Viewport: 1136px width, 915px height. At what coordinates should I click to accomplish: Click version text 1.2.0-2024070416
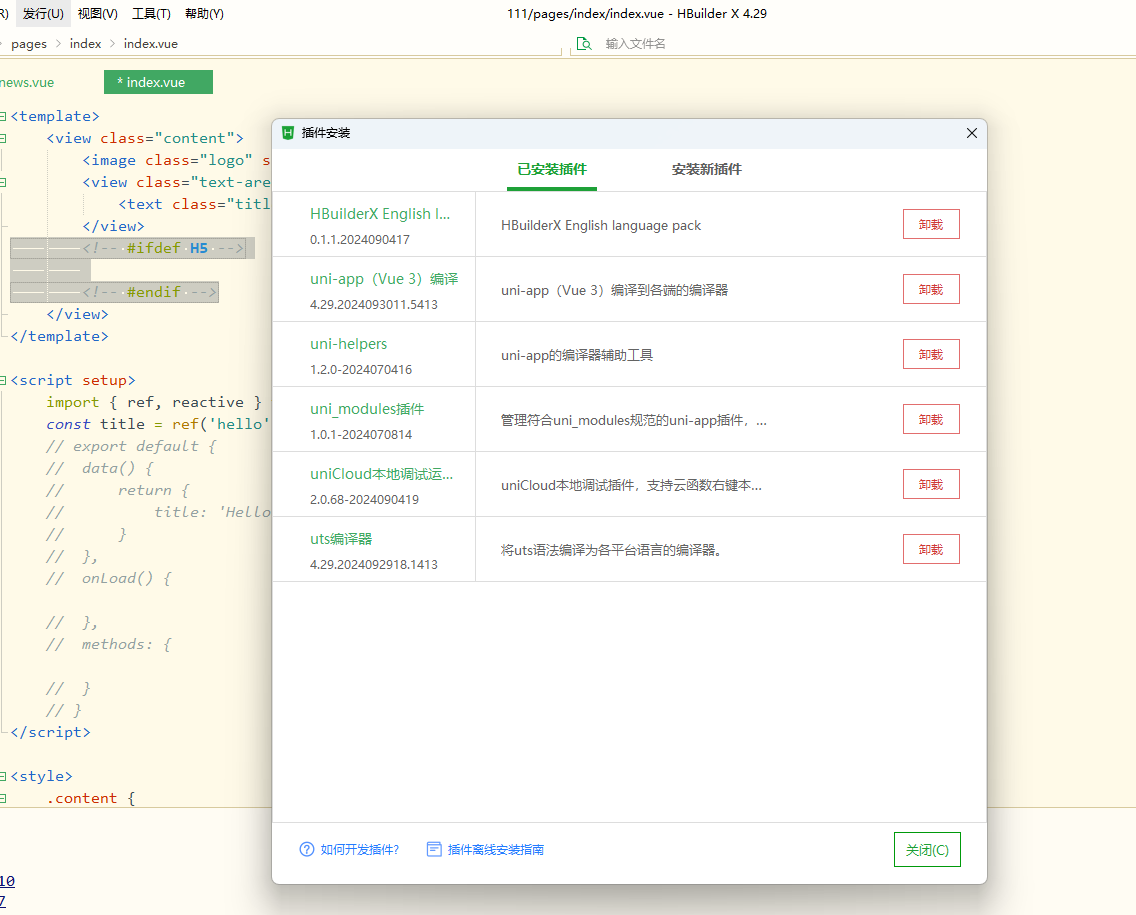point(361,369)
